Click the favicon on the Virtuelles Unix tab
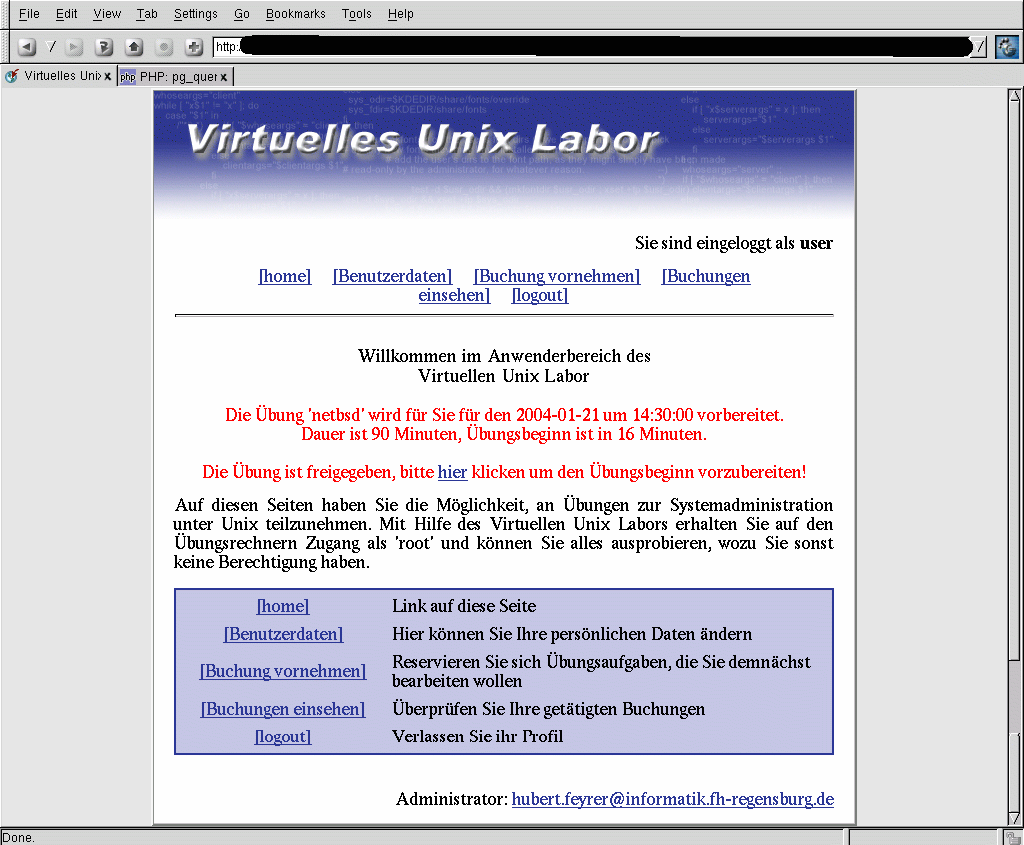 12,76
